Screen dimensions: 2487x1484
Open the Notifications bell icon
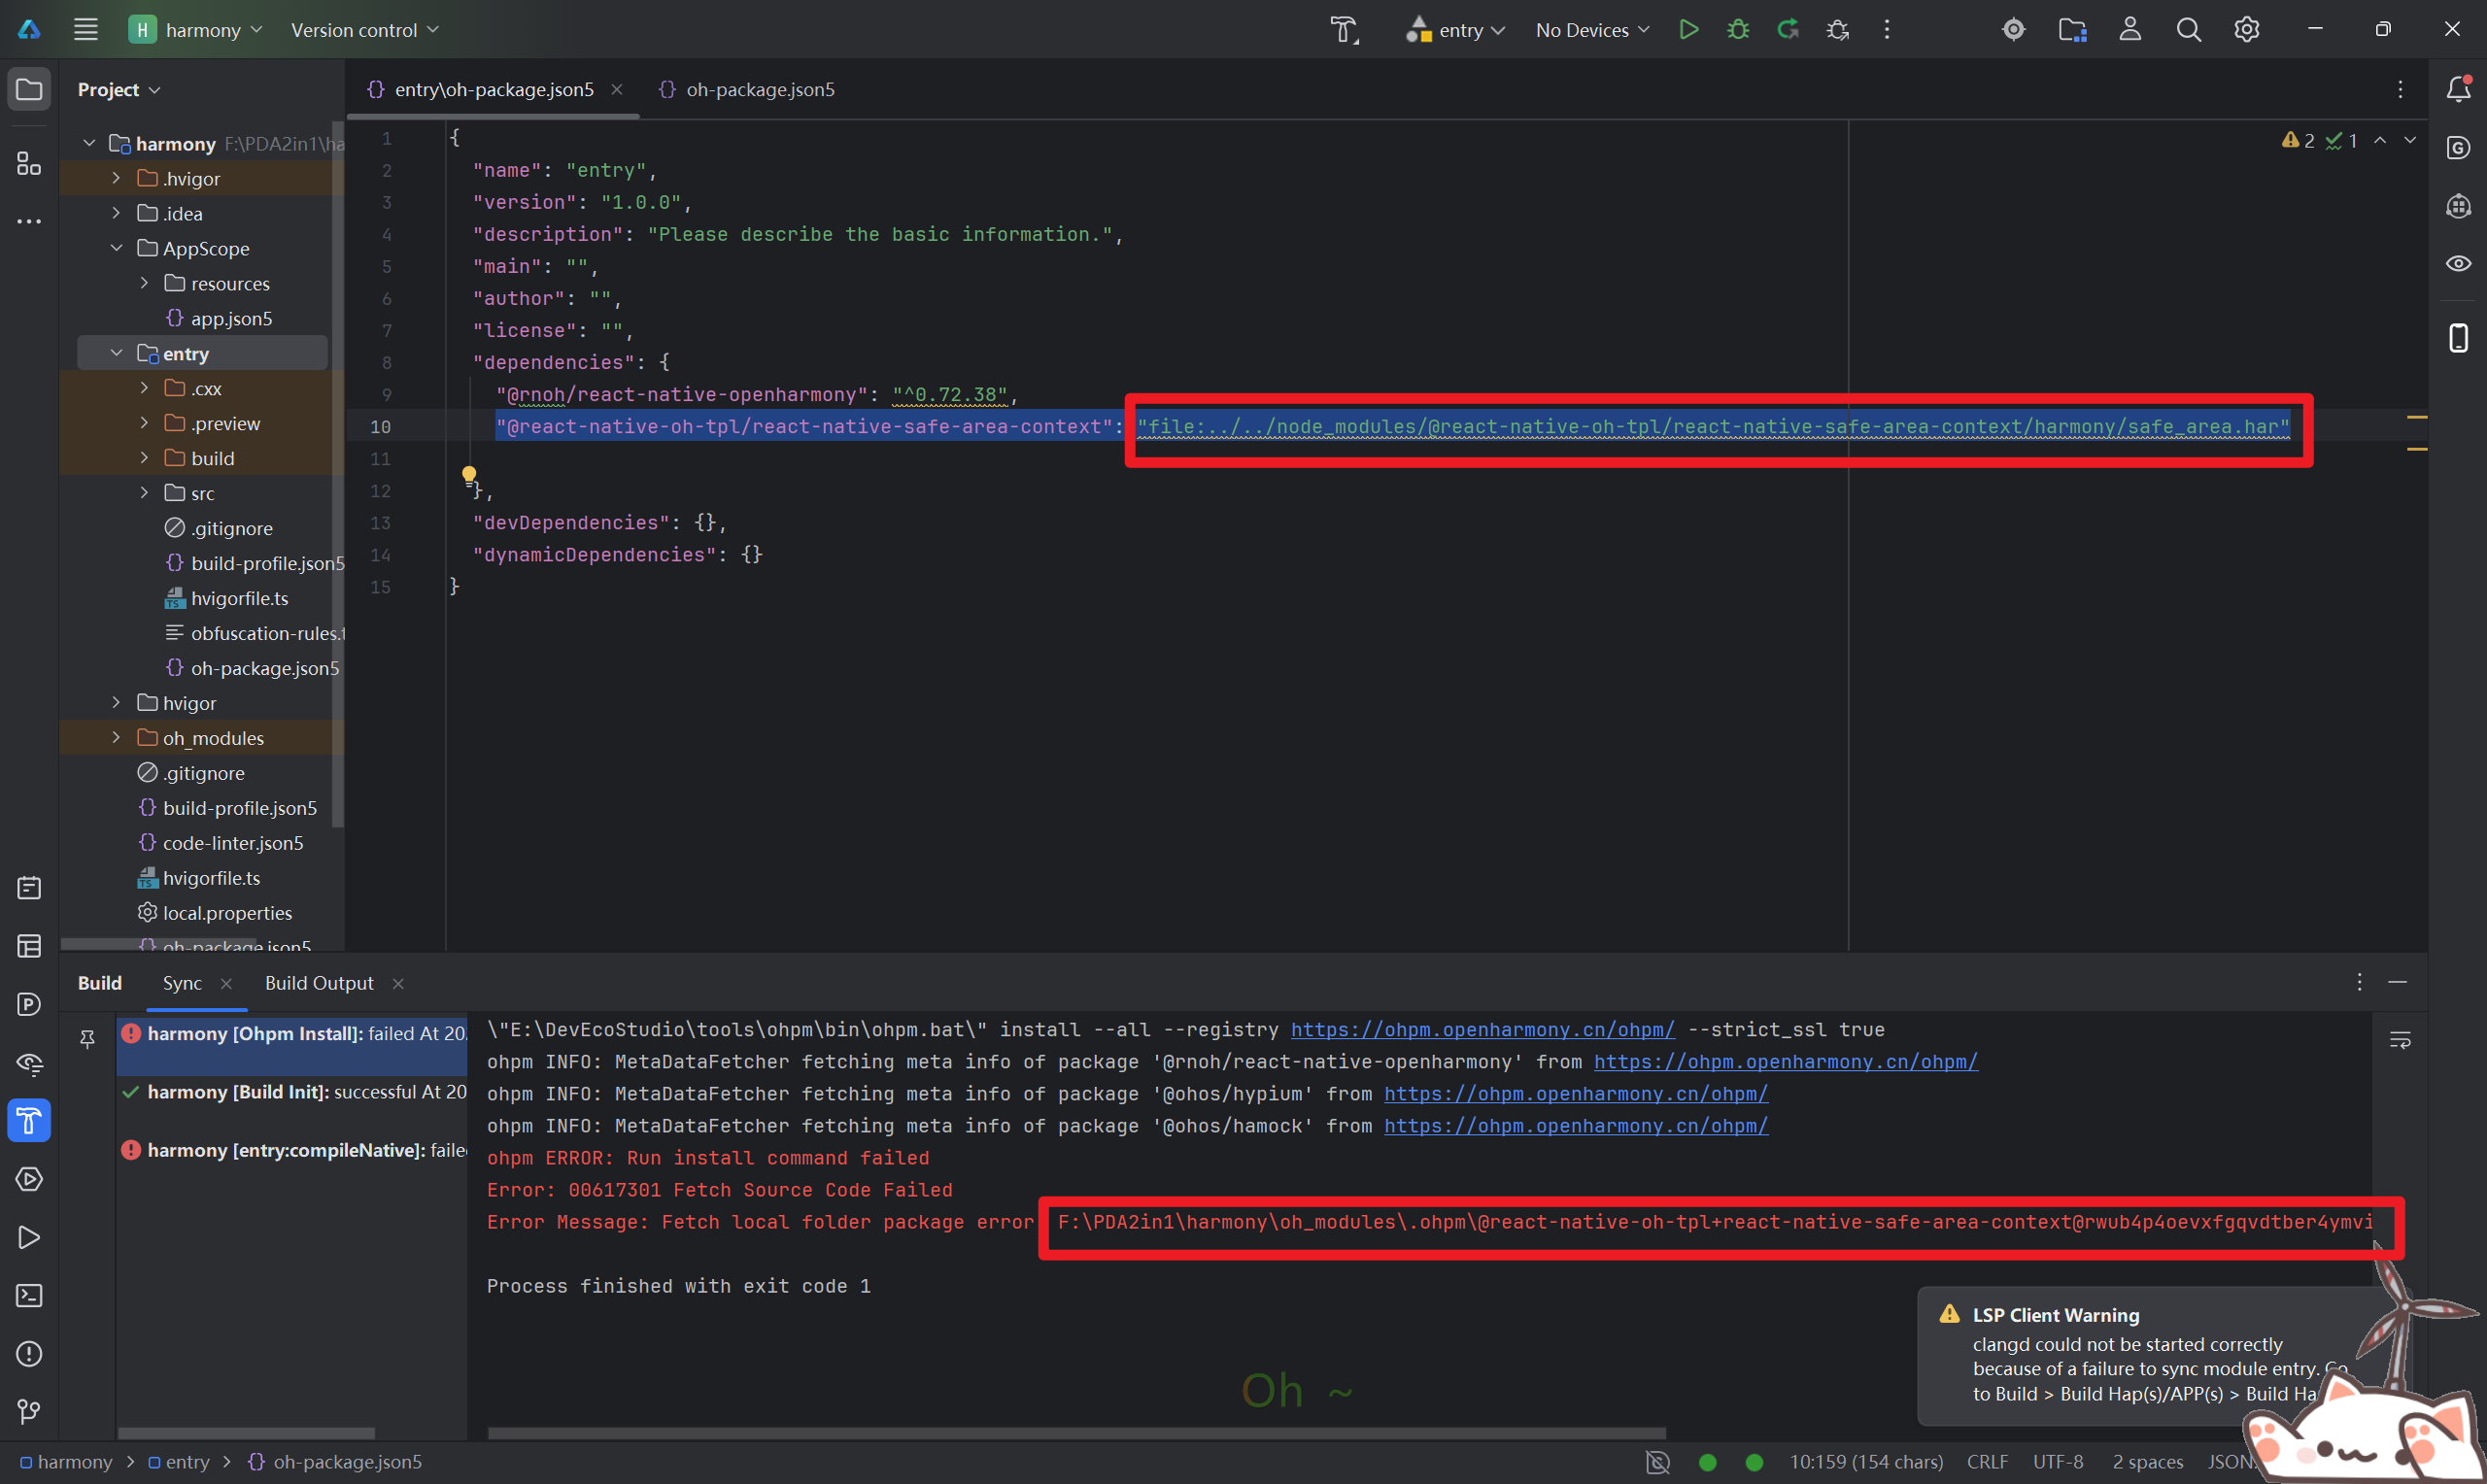pyautogui.click(x=2458, y=90)
